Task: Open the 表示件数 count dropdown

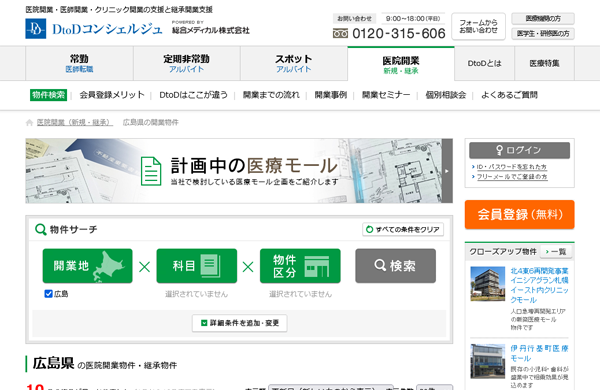Action: (434, 387)
